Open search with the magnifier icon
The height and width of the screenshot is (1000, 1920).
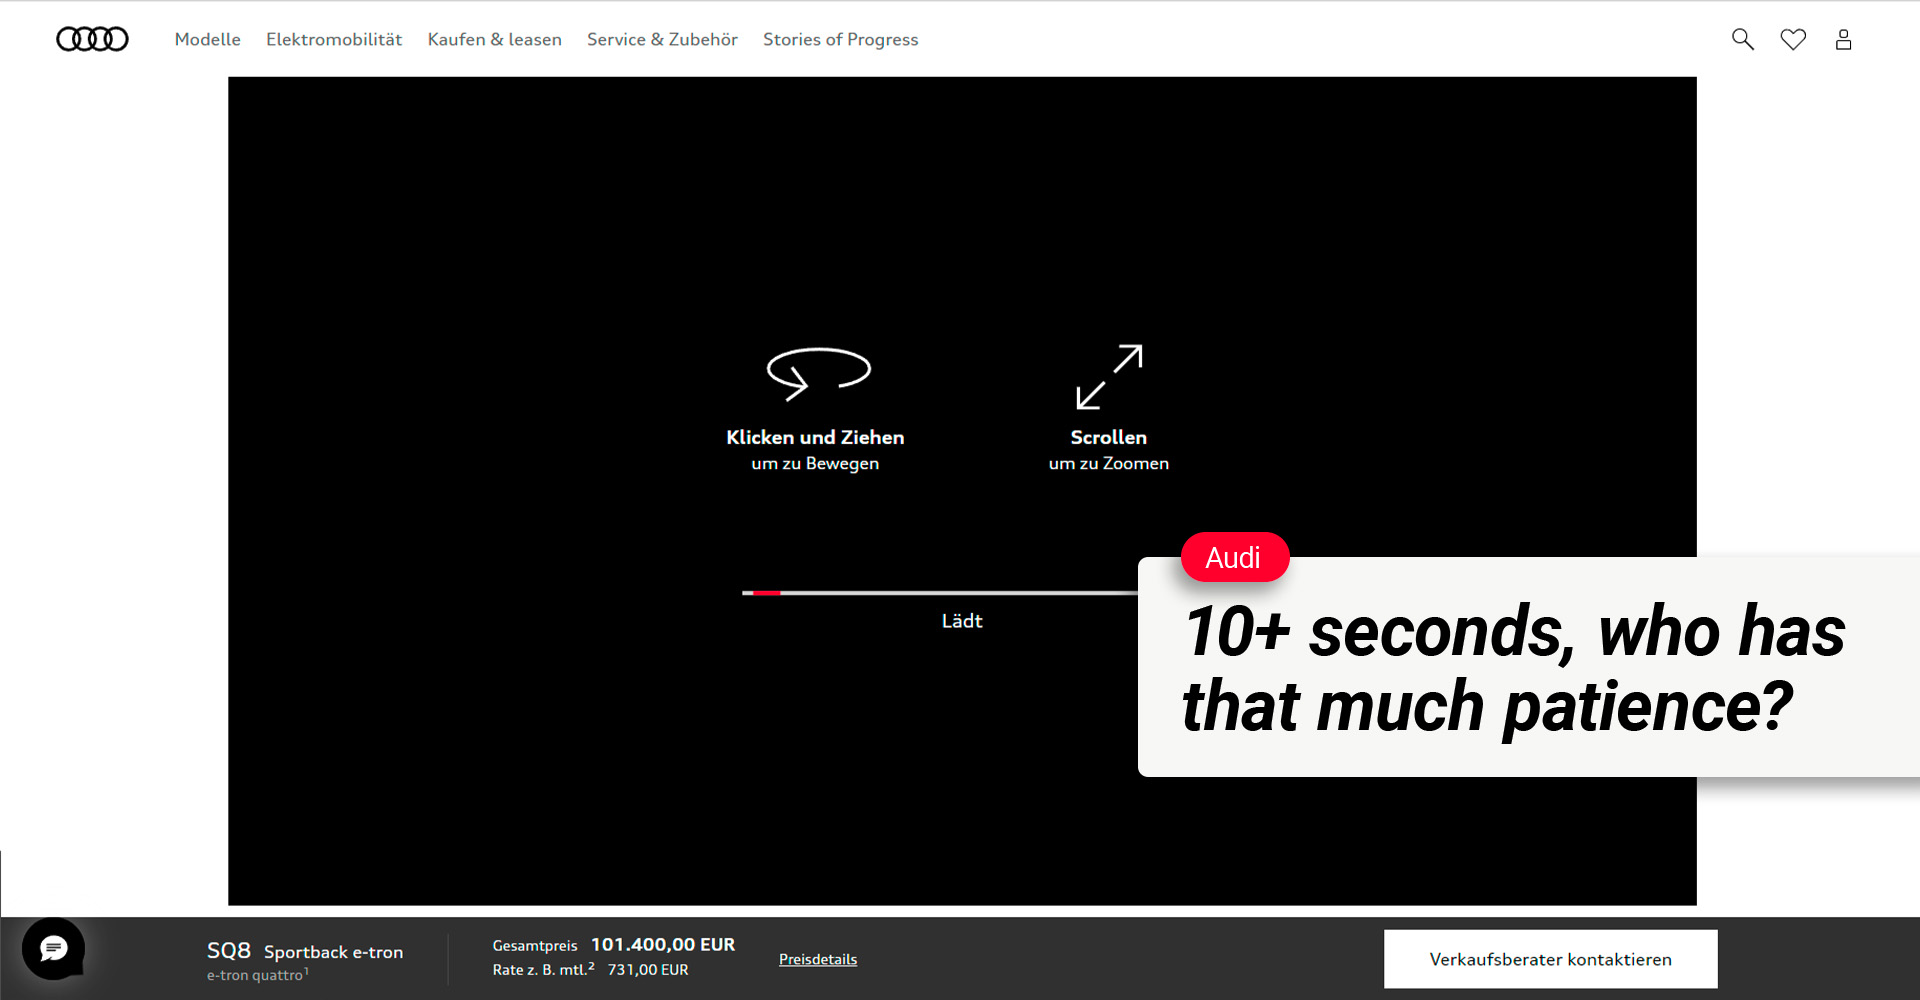coord(1742,39)
